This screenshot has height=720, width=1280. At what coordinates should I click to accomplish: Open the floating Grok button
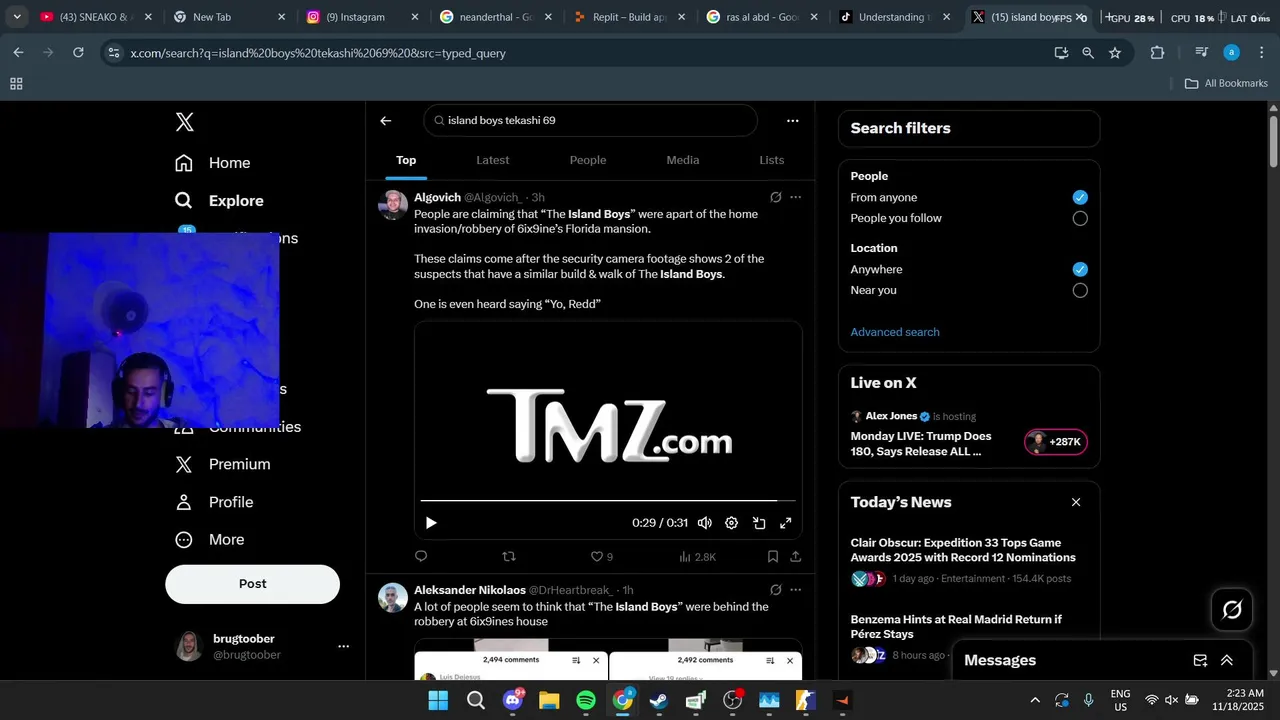1232,609
